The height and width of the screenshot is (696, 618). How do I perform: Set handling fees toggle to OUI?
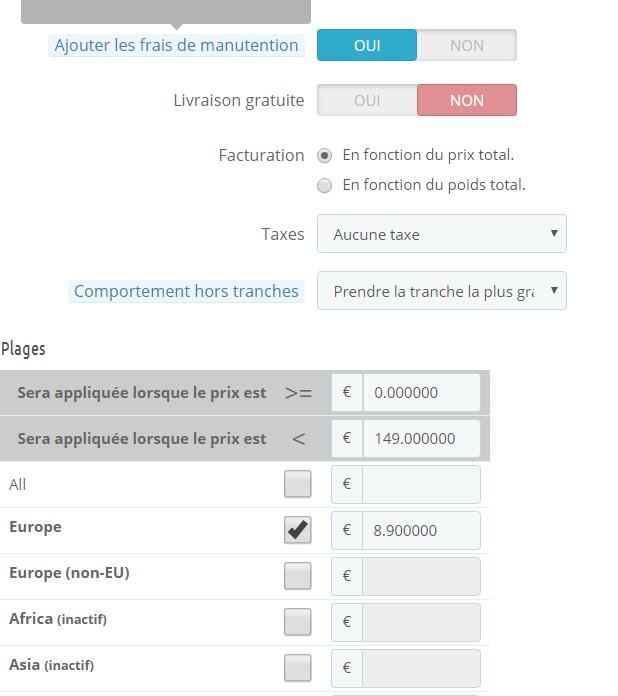pyautogui.click(x=367, y=45)
